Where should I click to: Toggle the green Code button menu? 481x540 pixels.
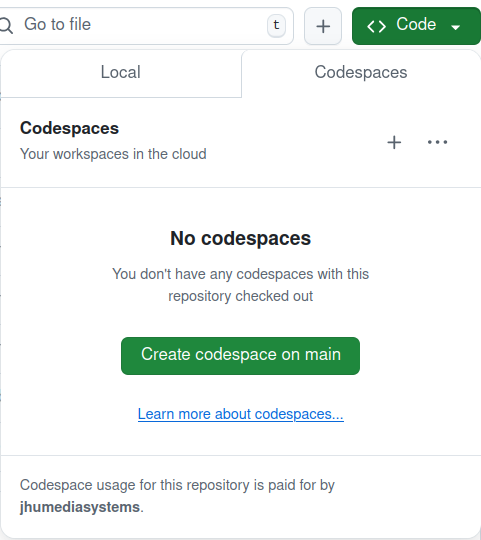point(416,26)
